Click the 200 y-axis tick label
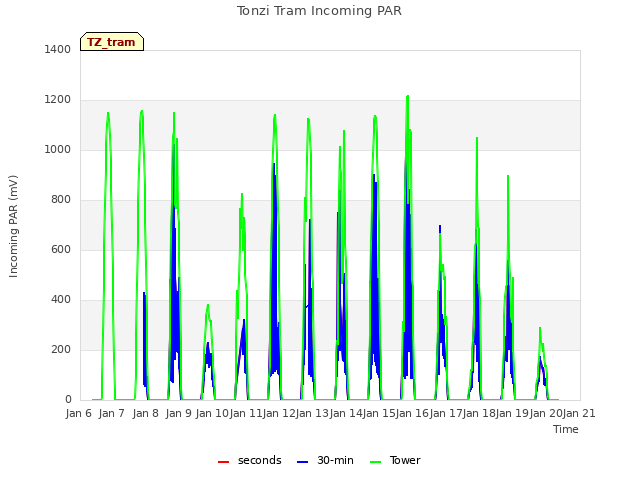640x480 pixels. point(61,350)
